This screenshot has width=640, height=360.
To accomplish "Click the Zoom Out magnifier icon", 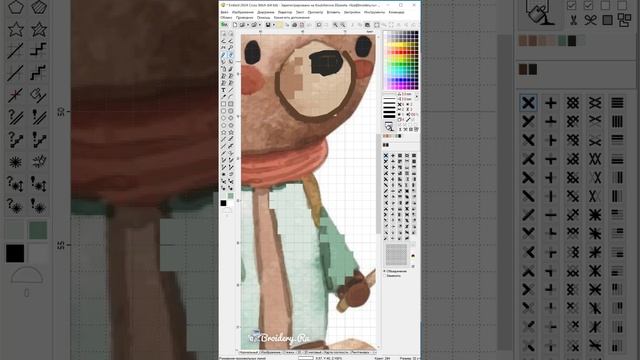I will click(x=343, y=25).
